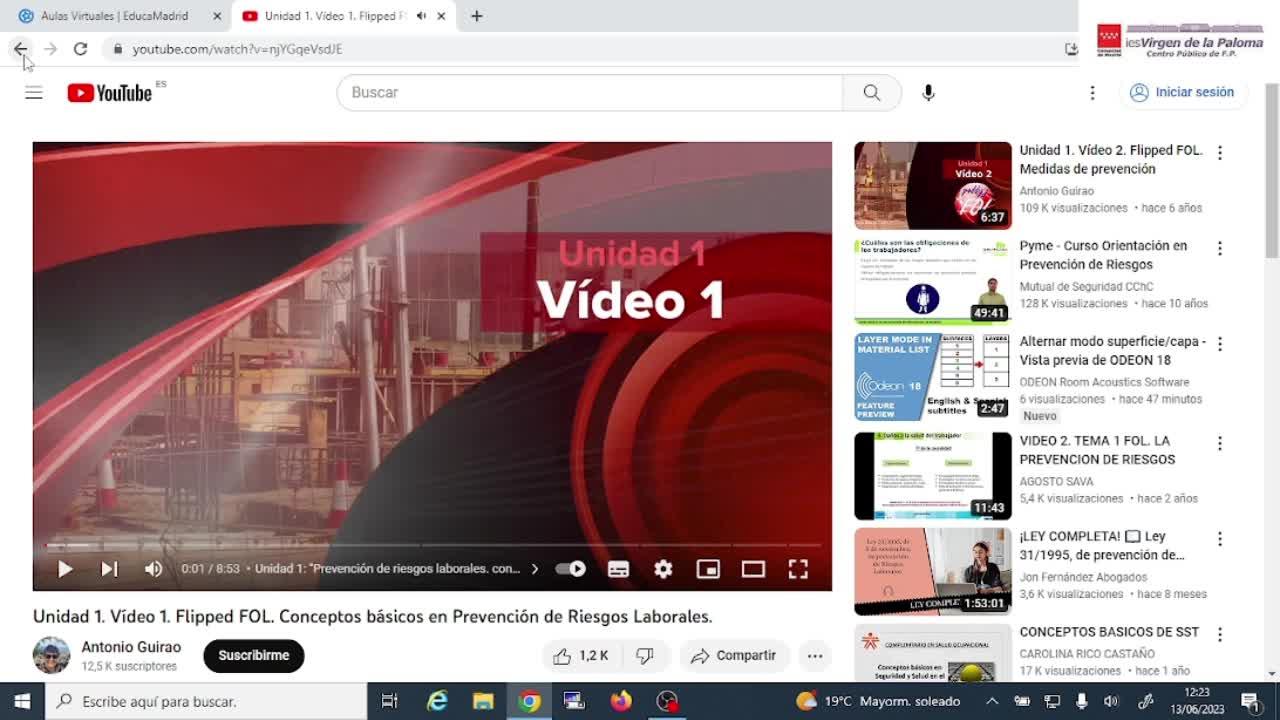This screenshot has width=1280, height=720.
Task: Skip to the next video
Action: (x=109, y=569)
